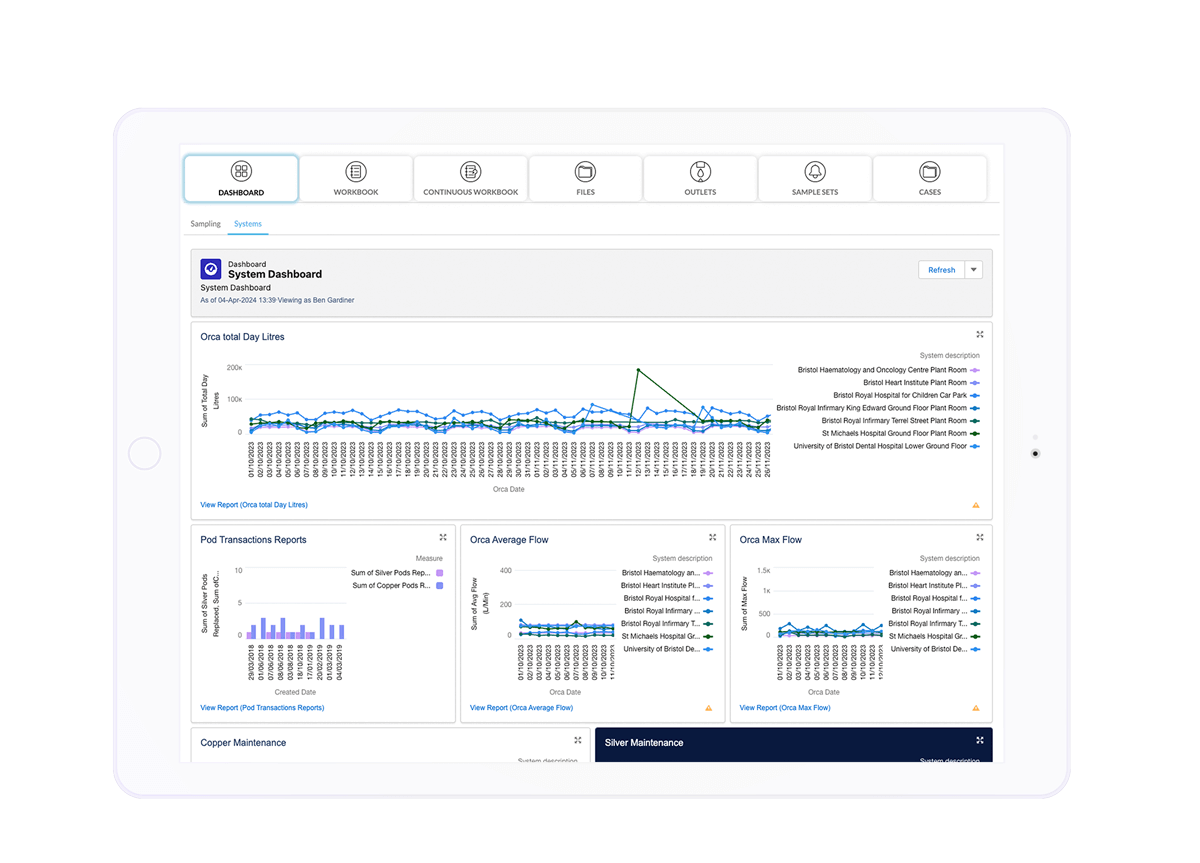Open View Report (Pod Transactions Reports) link
The height and width of the screenshot is (863, 1200).
click(x=262, y=708)
